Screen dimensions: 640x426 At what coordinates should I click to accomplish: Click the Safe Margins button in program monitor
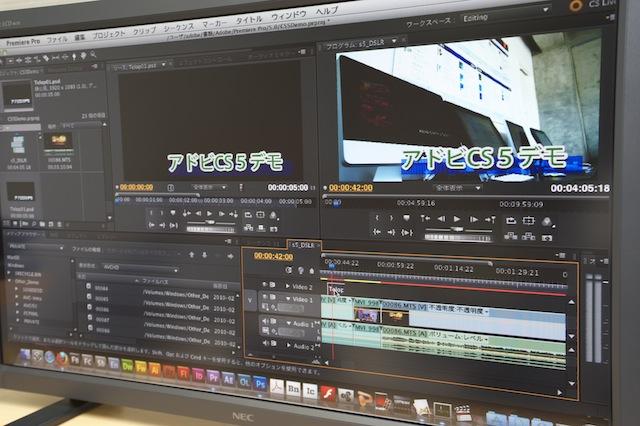pos(529,221)
